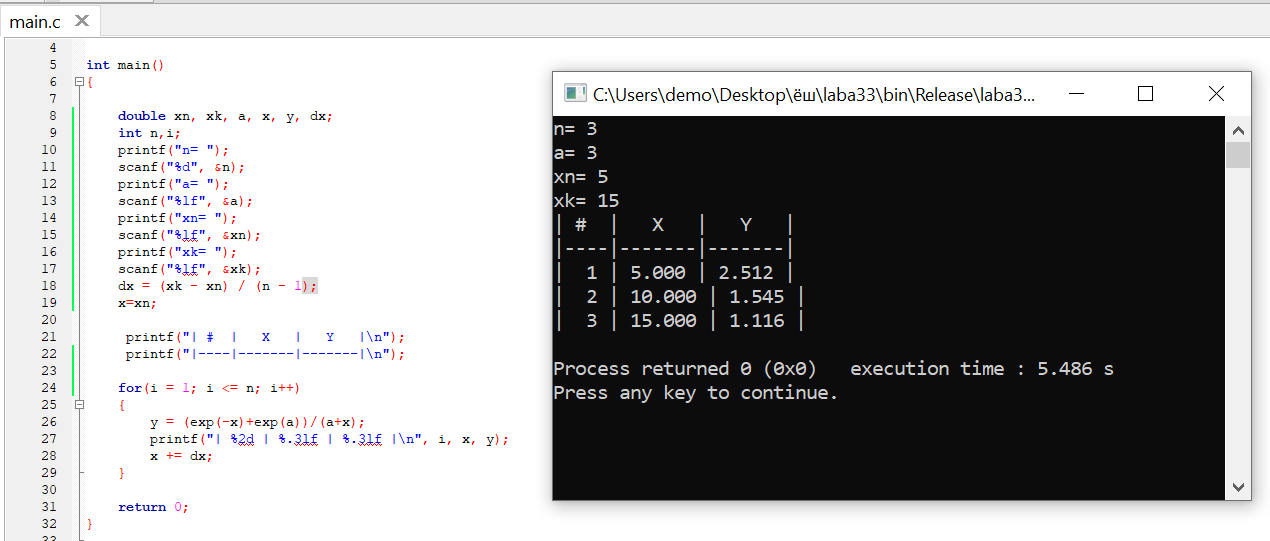Collapse the main function fold marker at line 6
This screenshot has height=541, width=1270.
click(79, 82)
